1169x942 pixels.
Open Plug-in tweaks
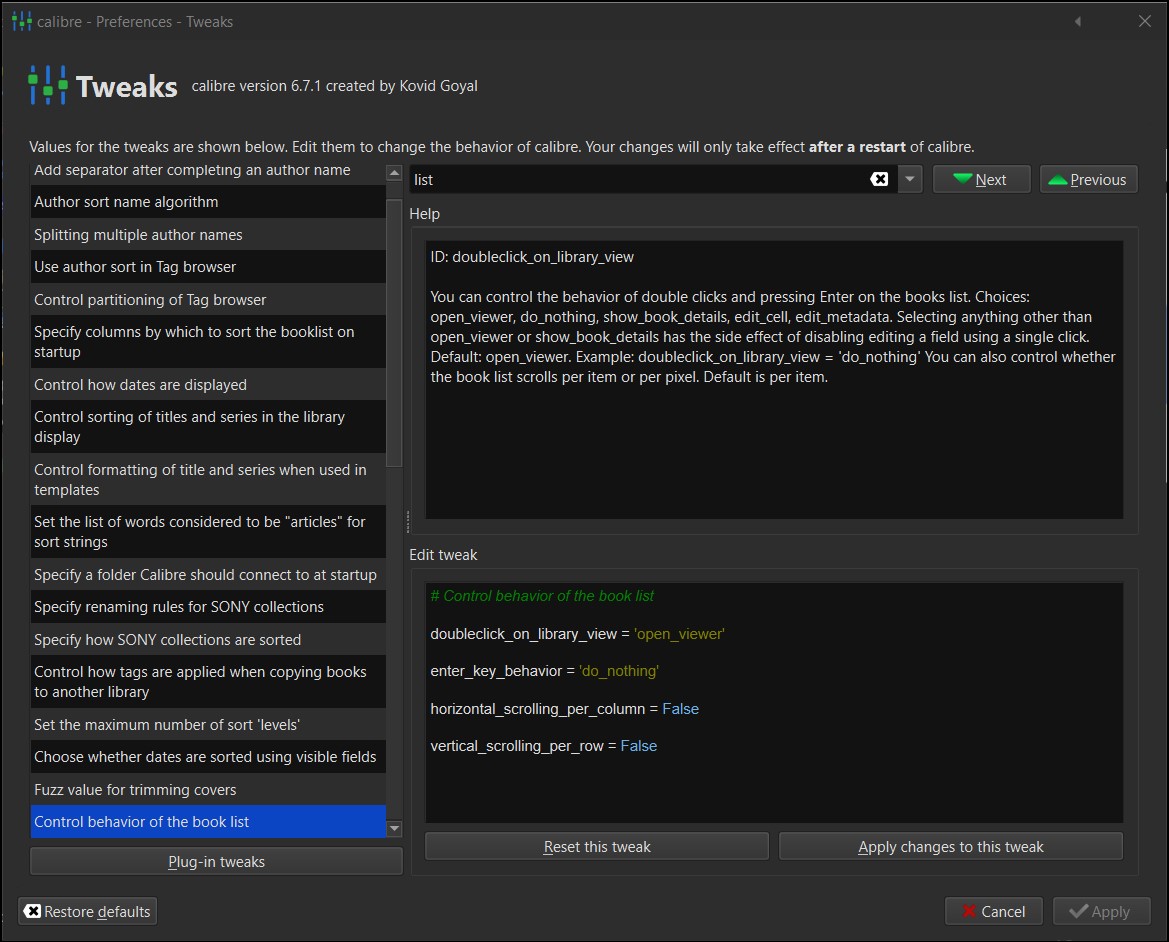(x=216, y=862)
